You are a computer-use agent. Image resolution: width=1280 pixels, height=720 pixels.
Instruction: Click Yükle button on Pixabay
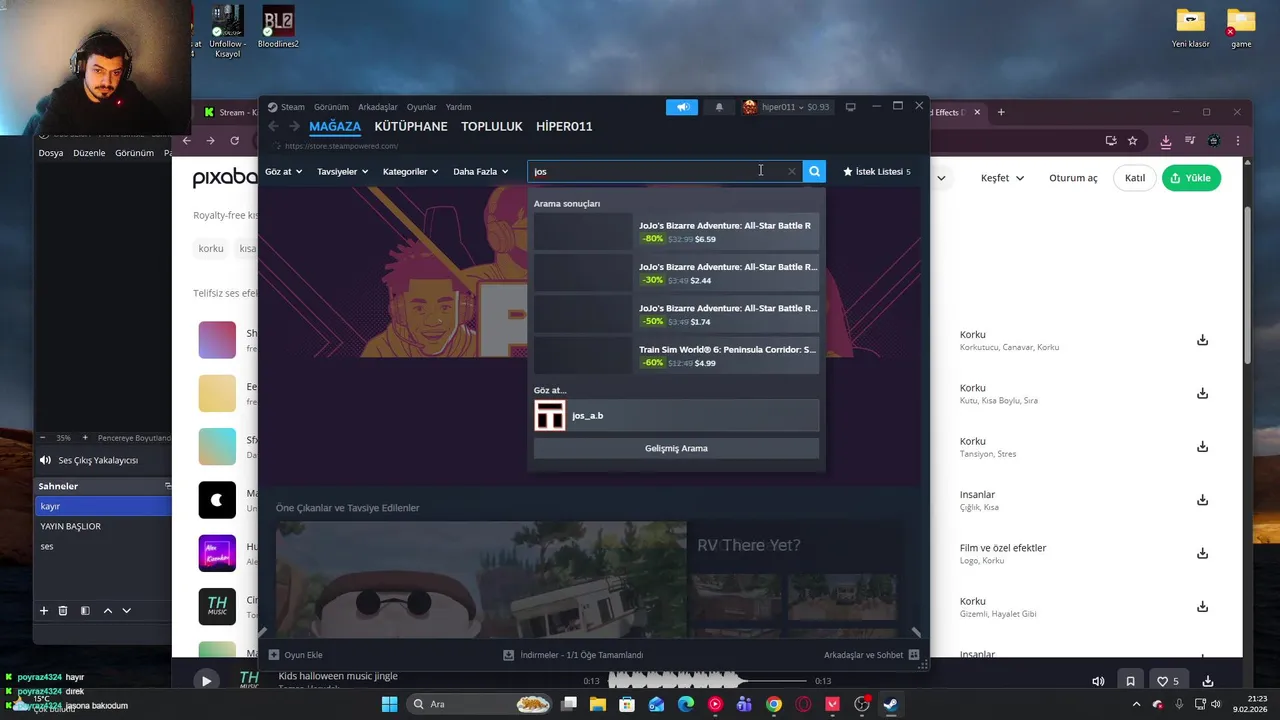point(1191,178)
